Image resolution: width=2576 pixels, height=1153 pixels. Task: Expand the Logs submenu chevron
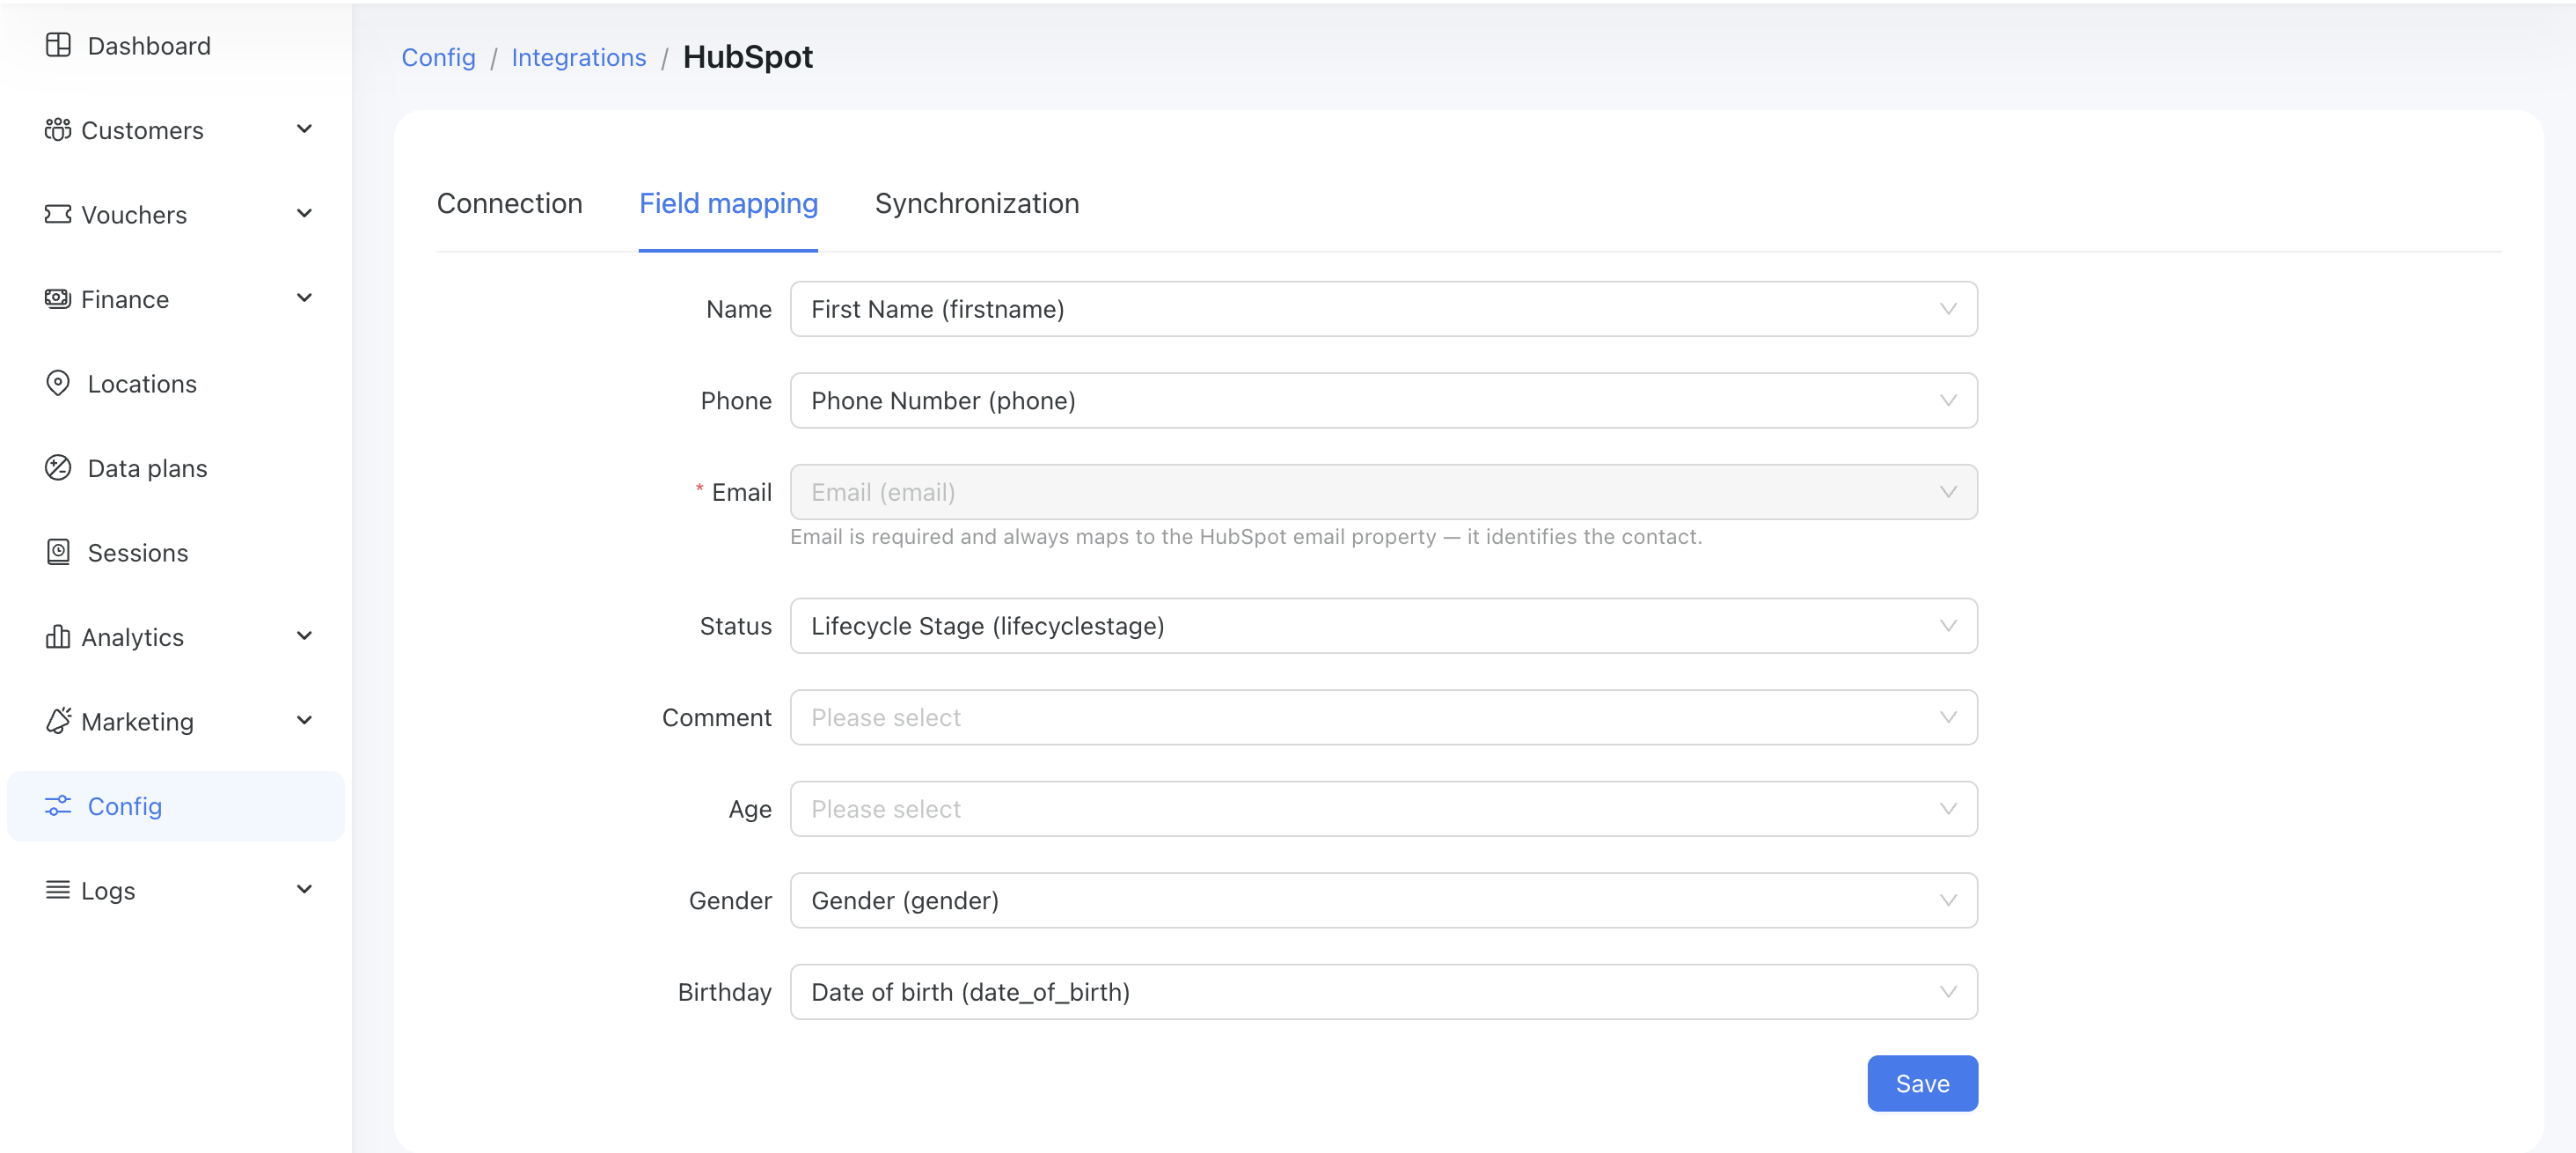pos(305,889)
